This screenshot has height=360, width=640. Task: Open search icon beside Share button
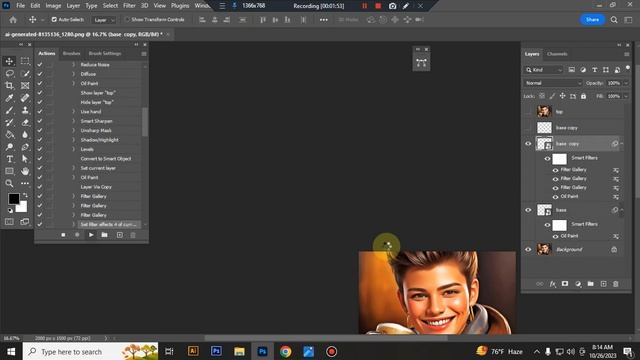coord(614,20)
